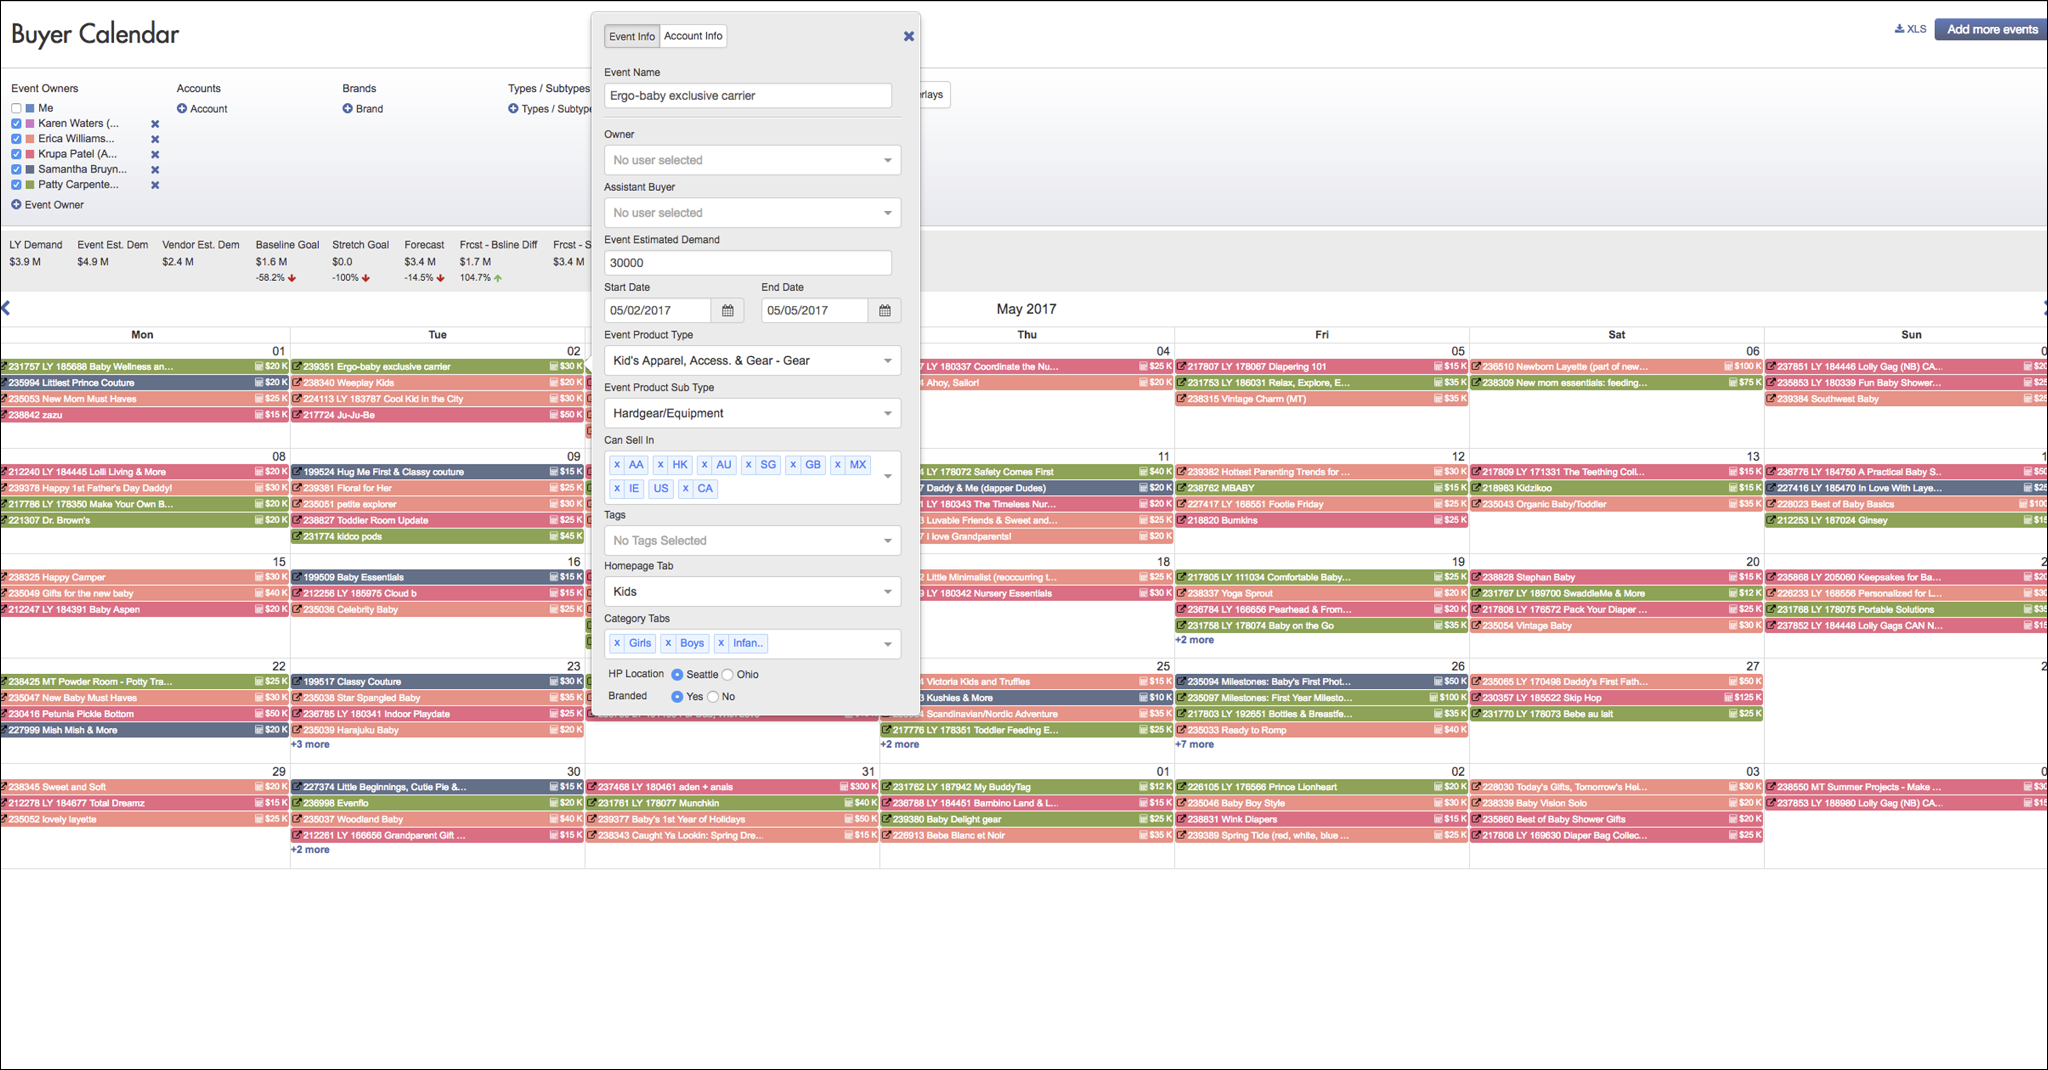Remove Patty Carpenter from event owners
The height and width of the screenshot is (1070, 2048).
[x=155, y=185]
